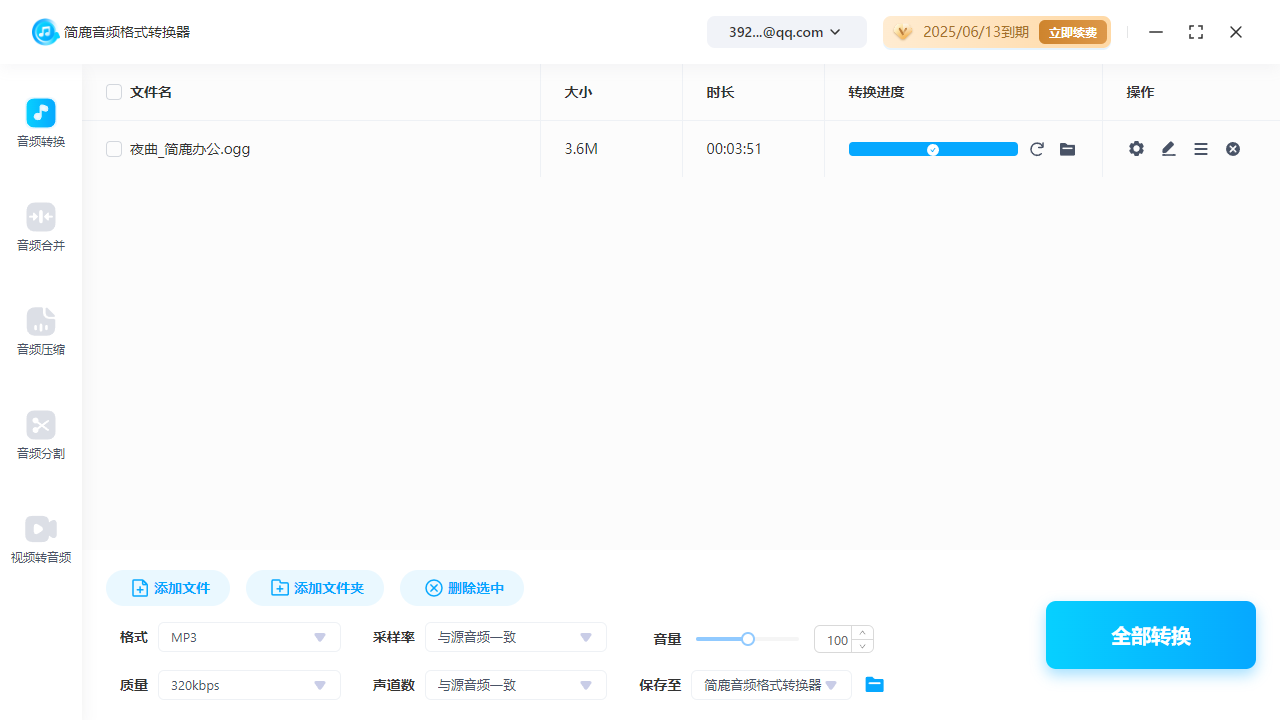Expand the 质量 dropdown showing 320kbps
This screenshot has width=1280, height=720.
(x=248, y=685)
